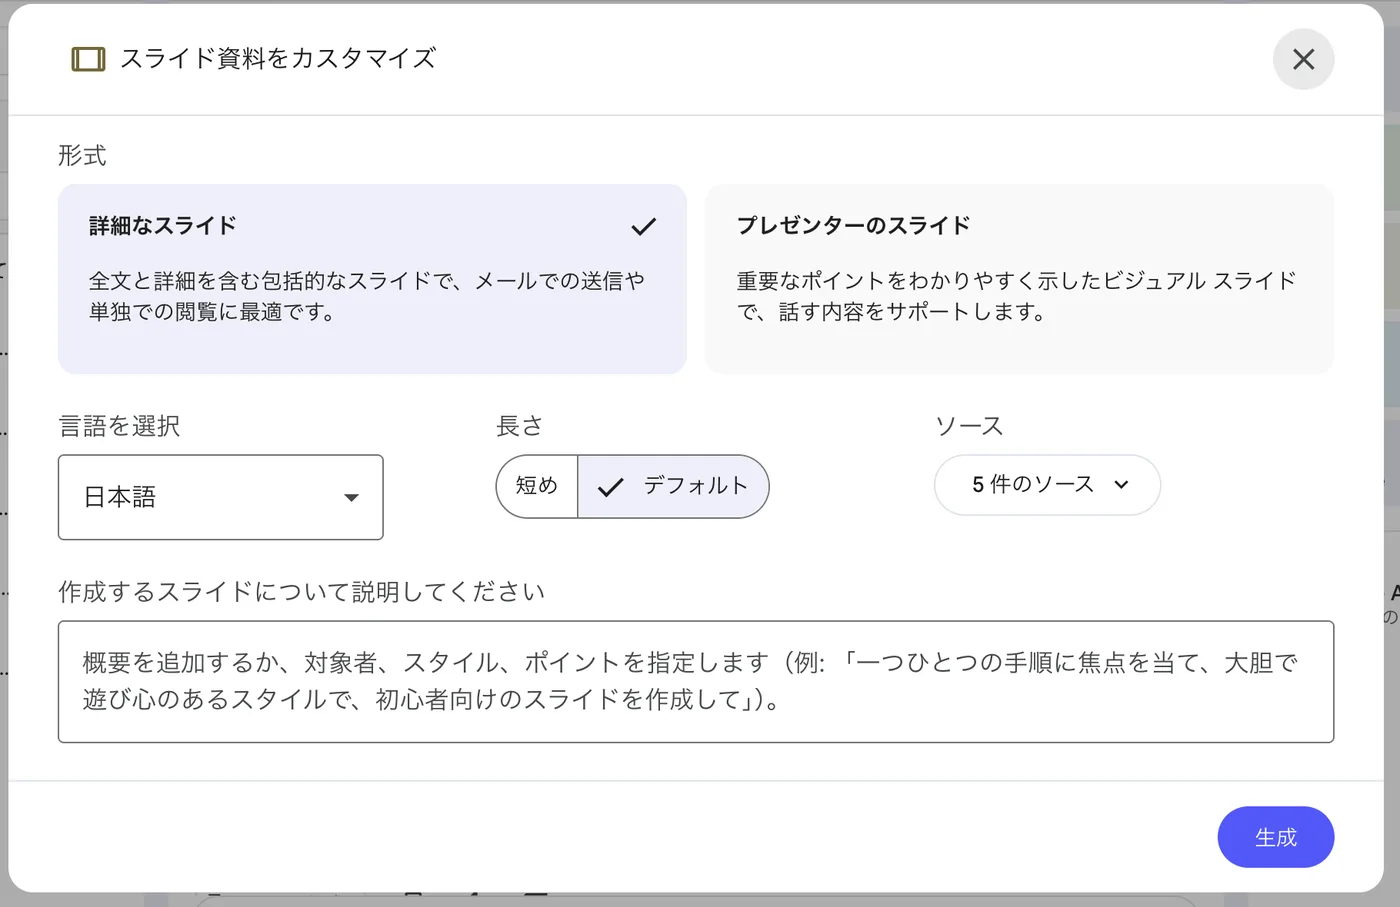Select the 詳細なスライド format card
Image resolution: width=1400 pixels, height=907 pixels.
(x=372, y=279)
